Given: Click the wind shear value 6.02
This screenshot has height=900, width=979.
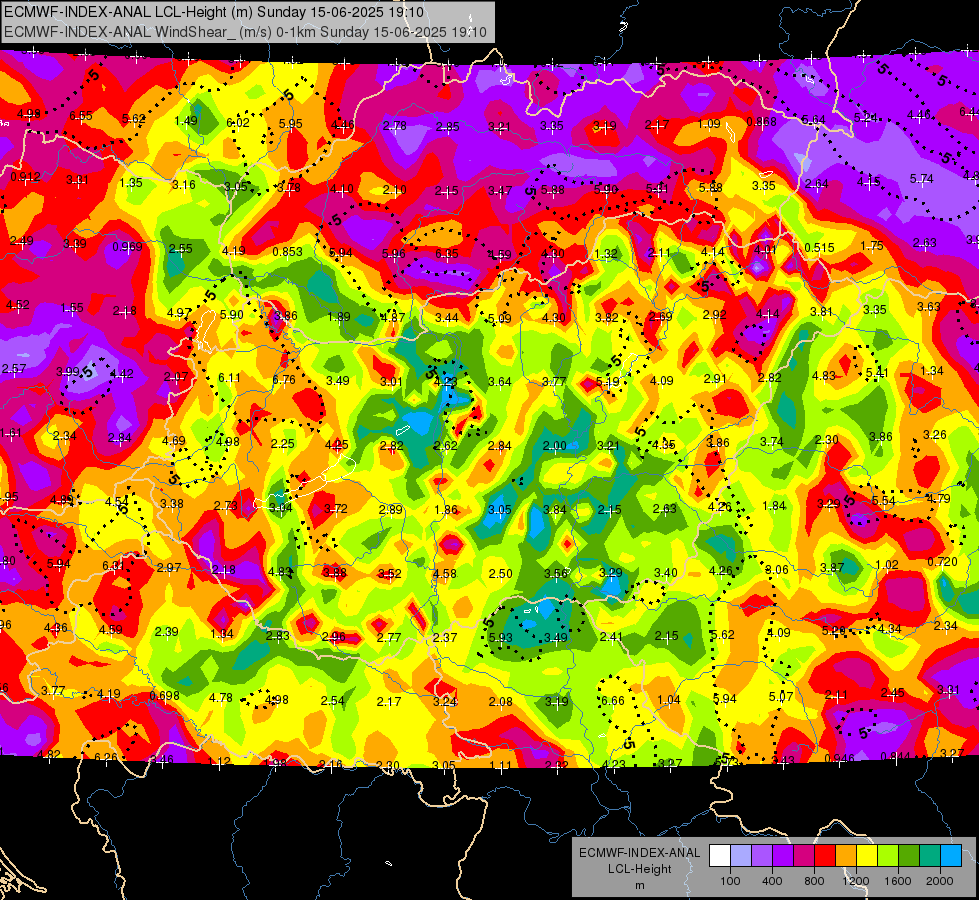Looking at the screenshot, I should pos(238,123).
